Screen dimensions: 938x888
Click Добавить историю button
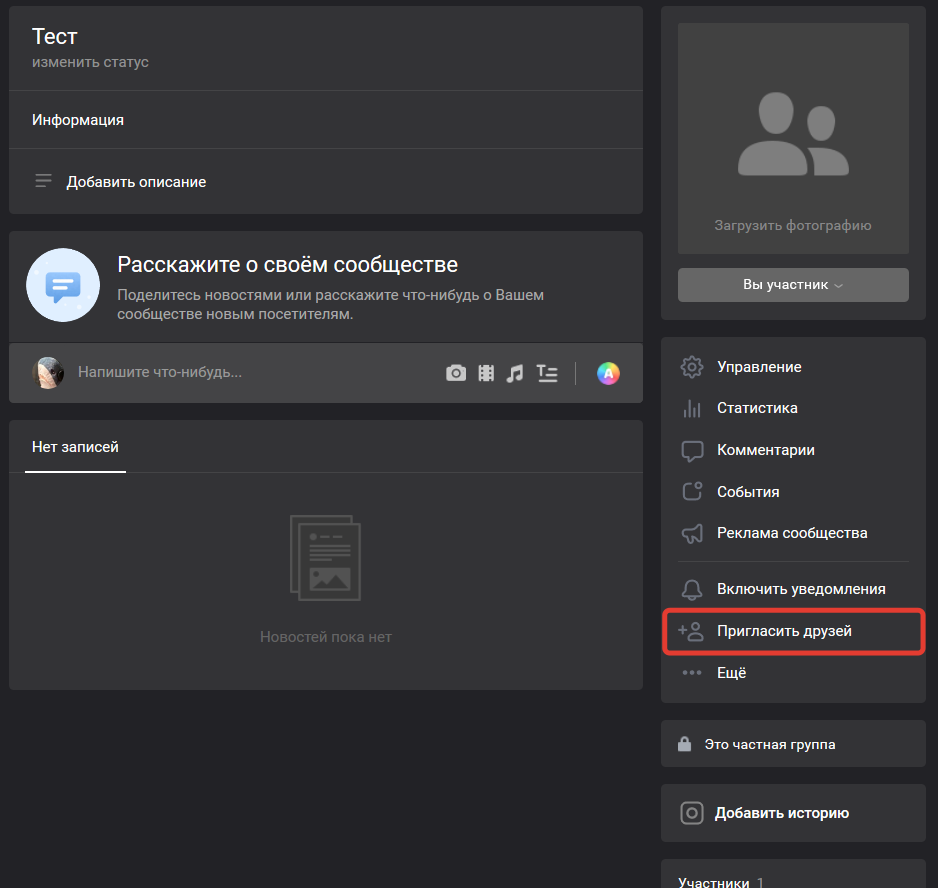click(781, 813)
